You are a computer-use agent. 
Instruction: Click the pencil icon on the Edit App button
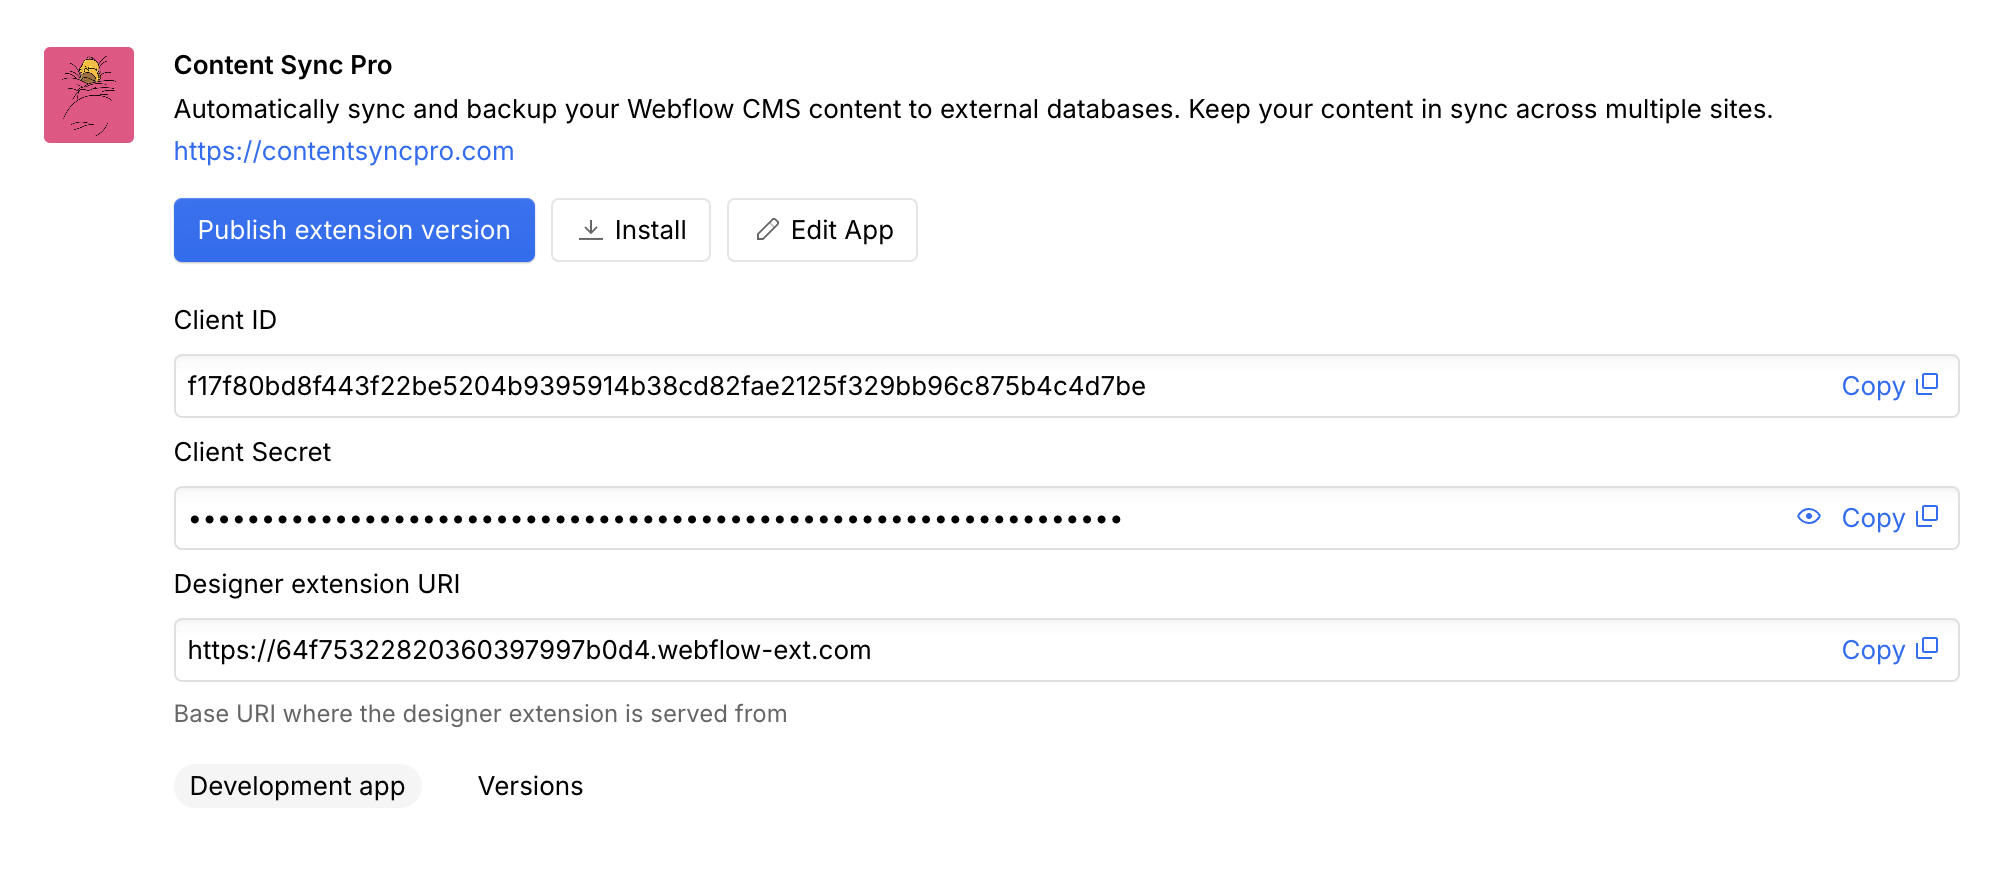[x=767, y=230]
